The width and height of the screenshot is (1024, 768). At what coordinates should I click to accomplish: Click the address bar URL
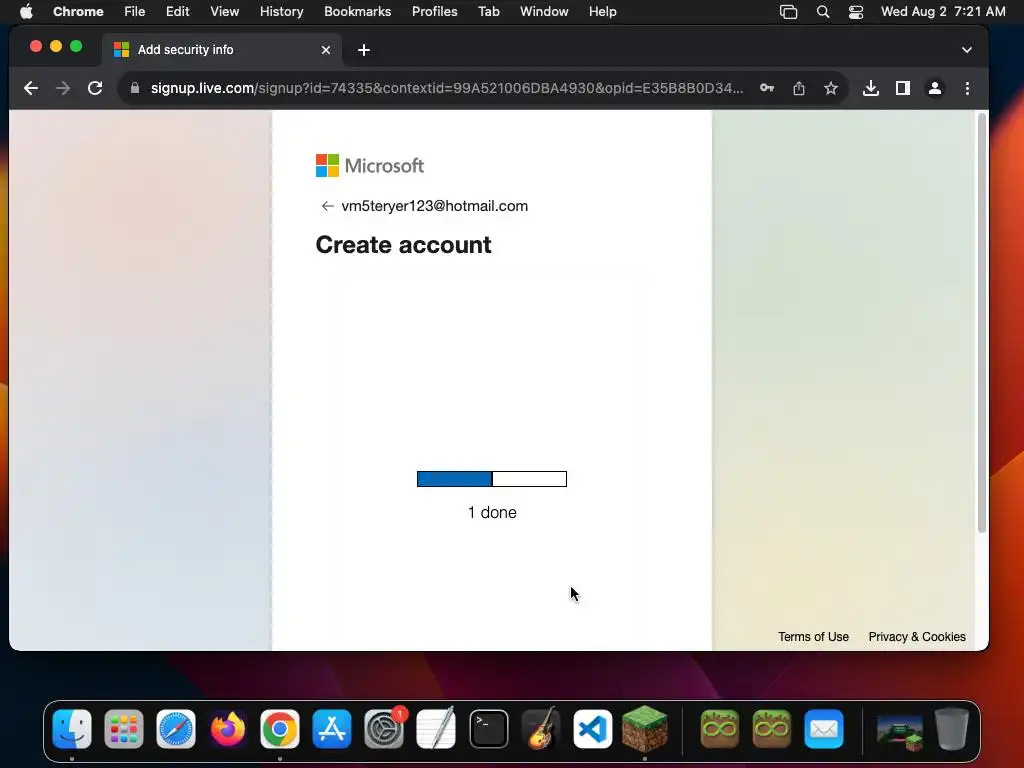[x=447, y=88]
